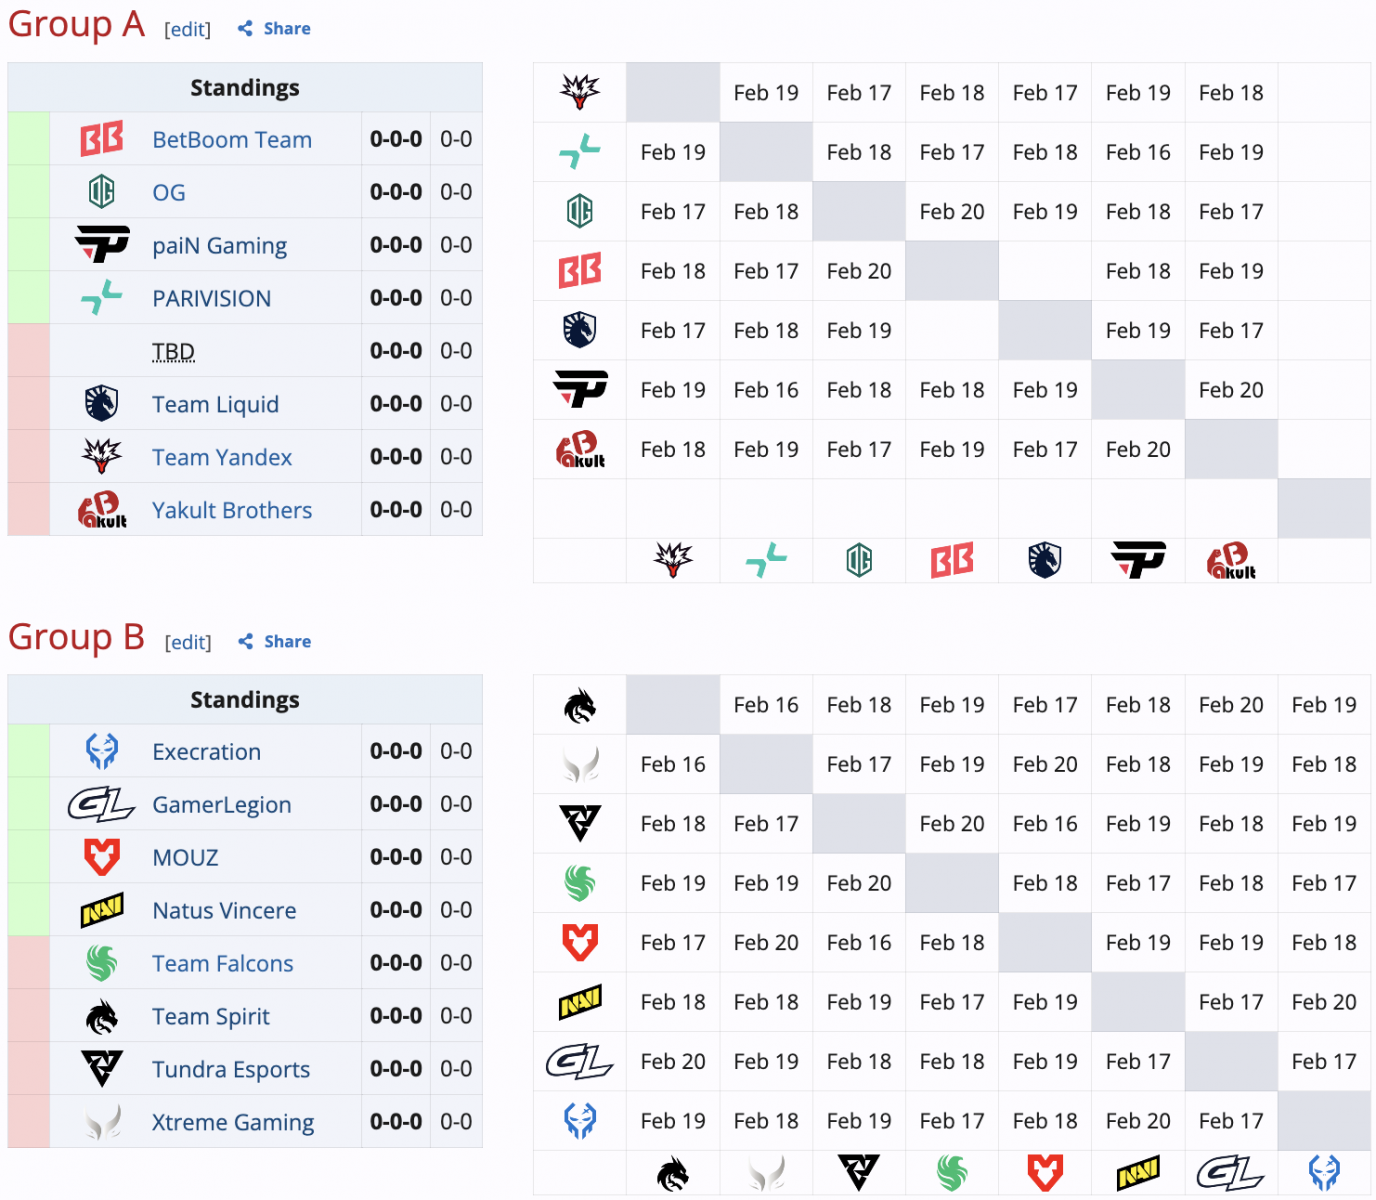The width and height of the screenshot is (1376, 1200).
Task: Open the edit link next to Group A
Action: coord(187,30)
